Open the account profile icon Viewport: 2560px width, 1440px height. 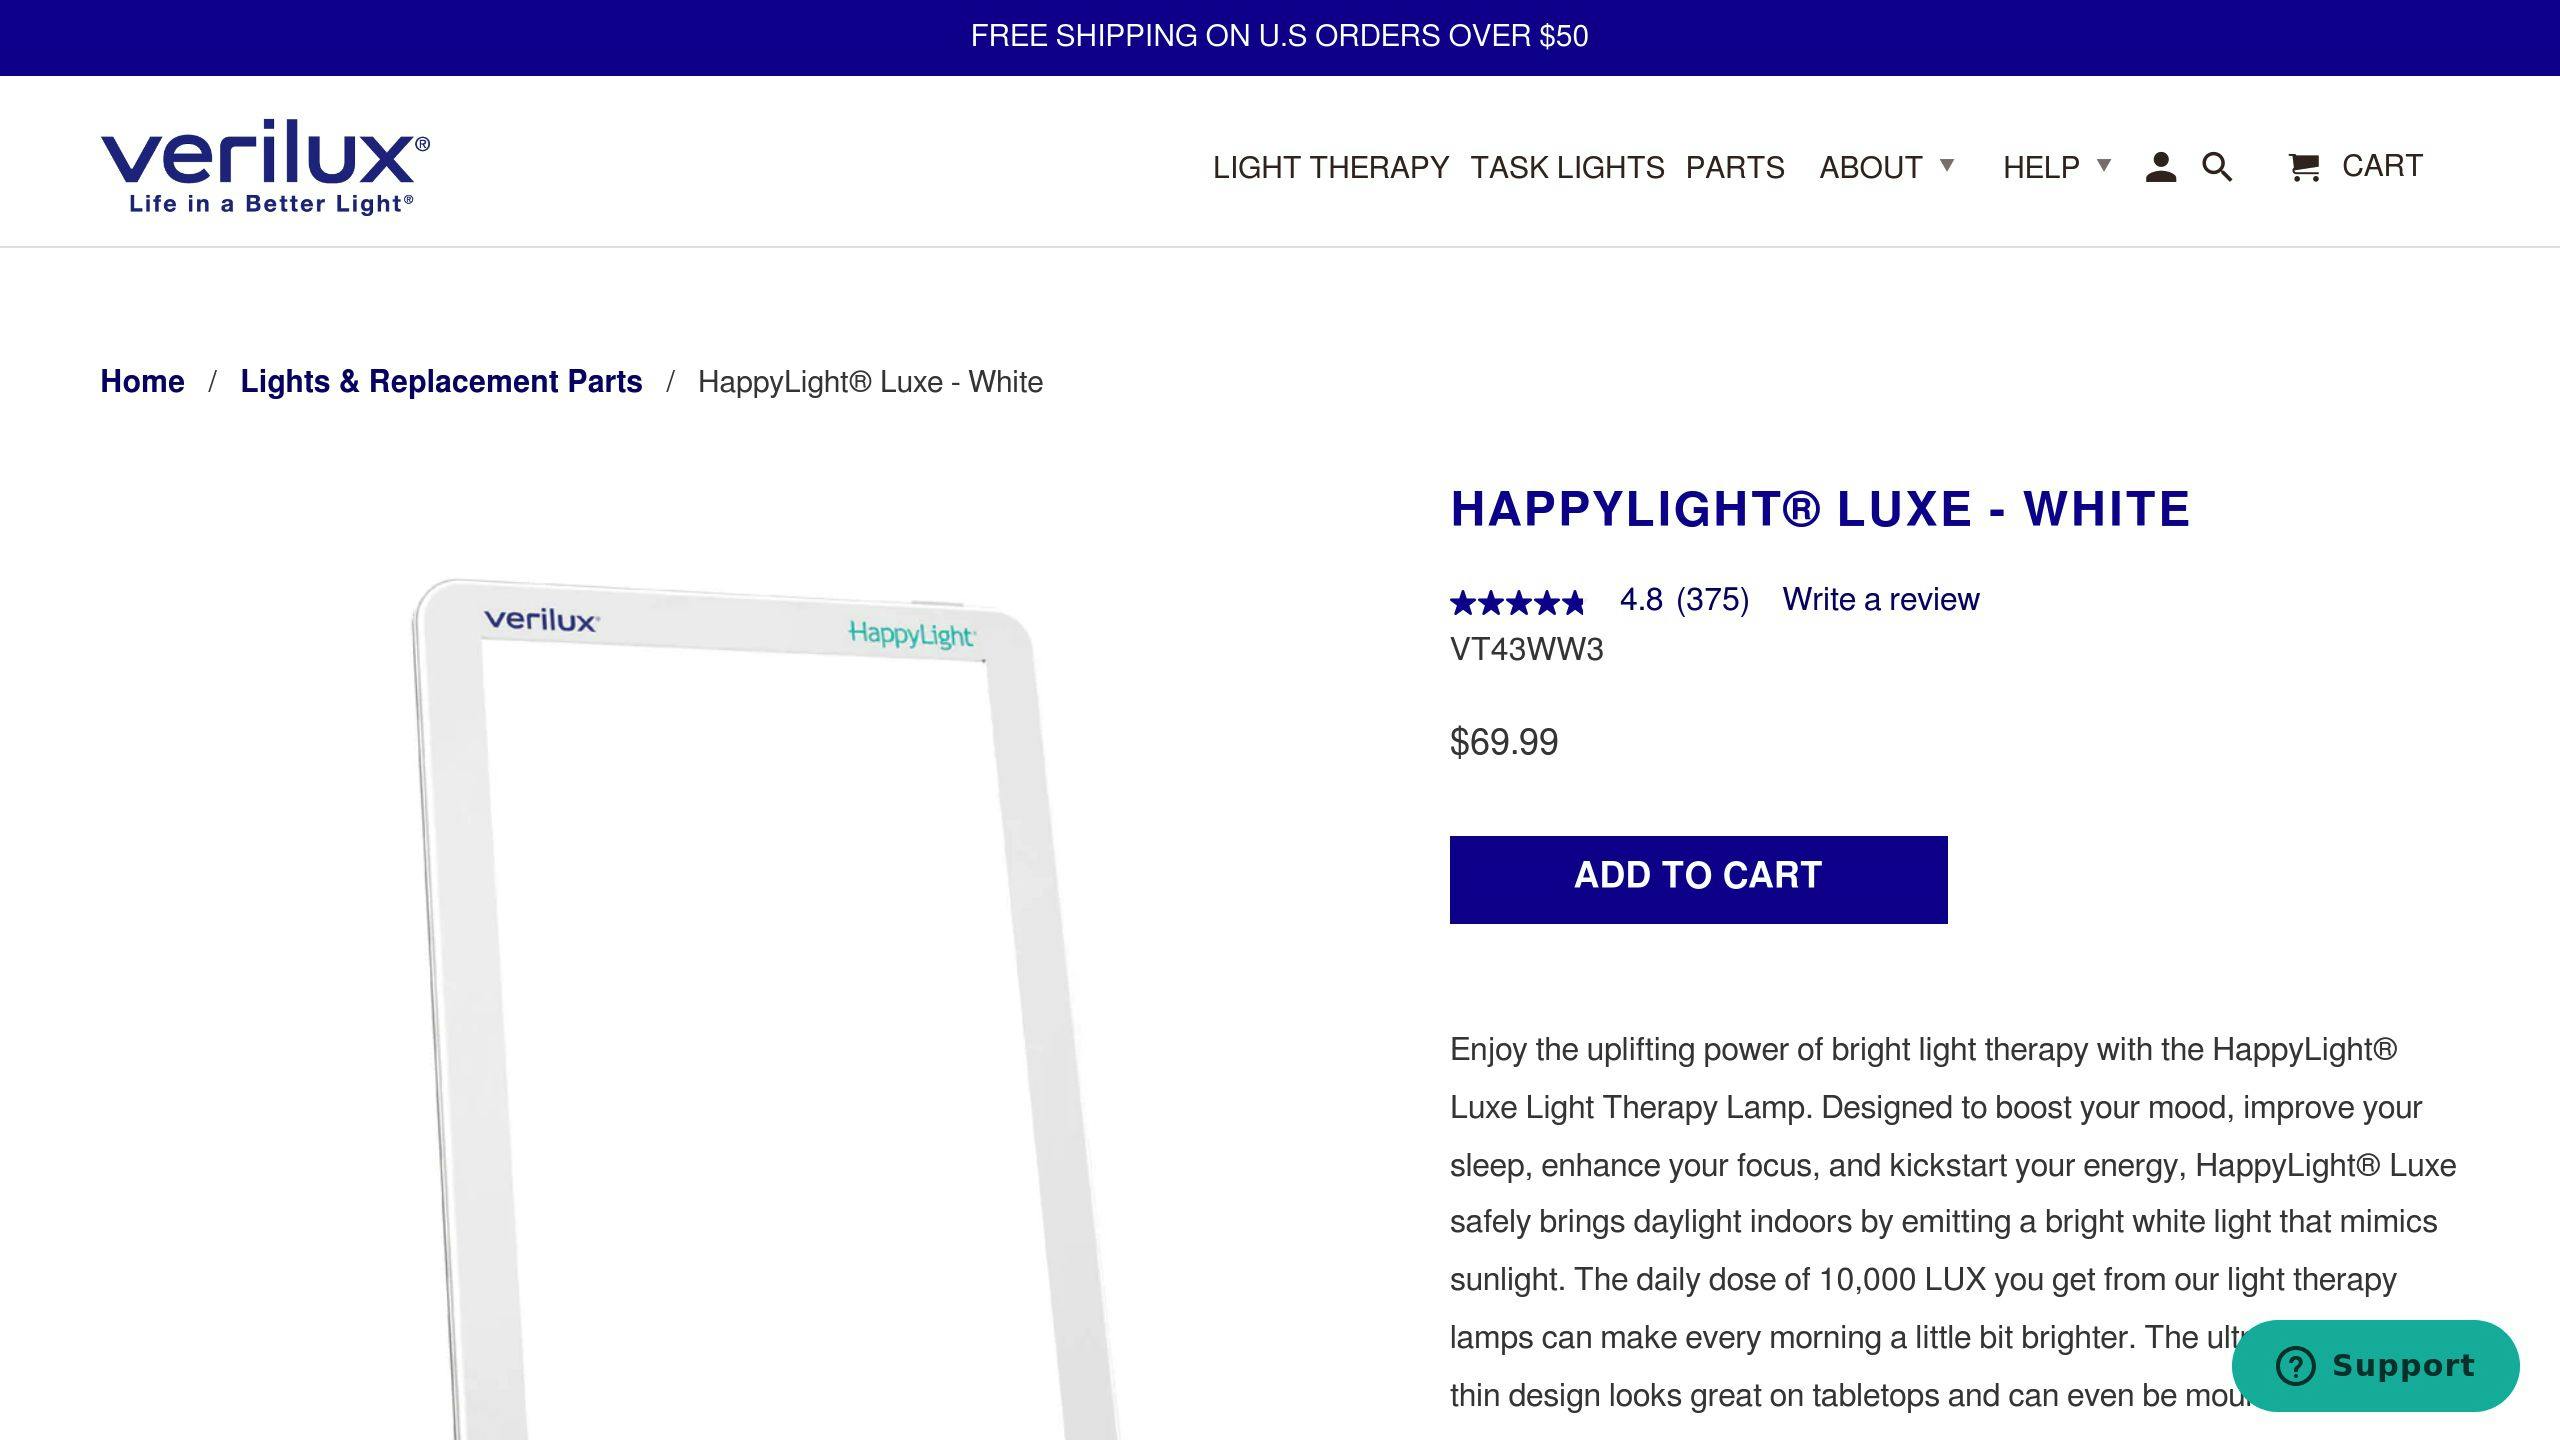point(2160,167)
